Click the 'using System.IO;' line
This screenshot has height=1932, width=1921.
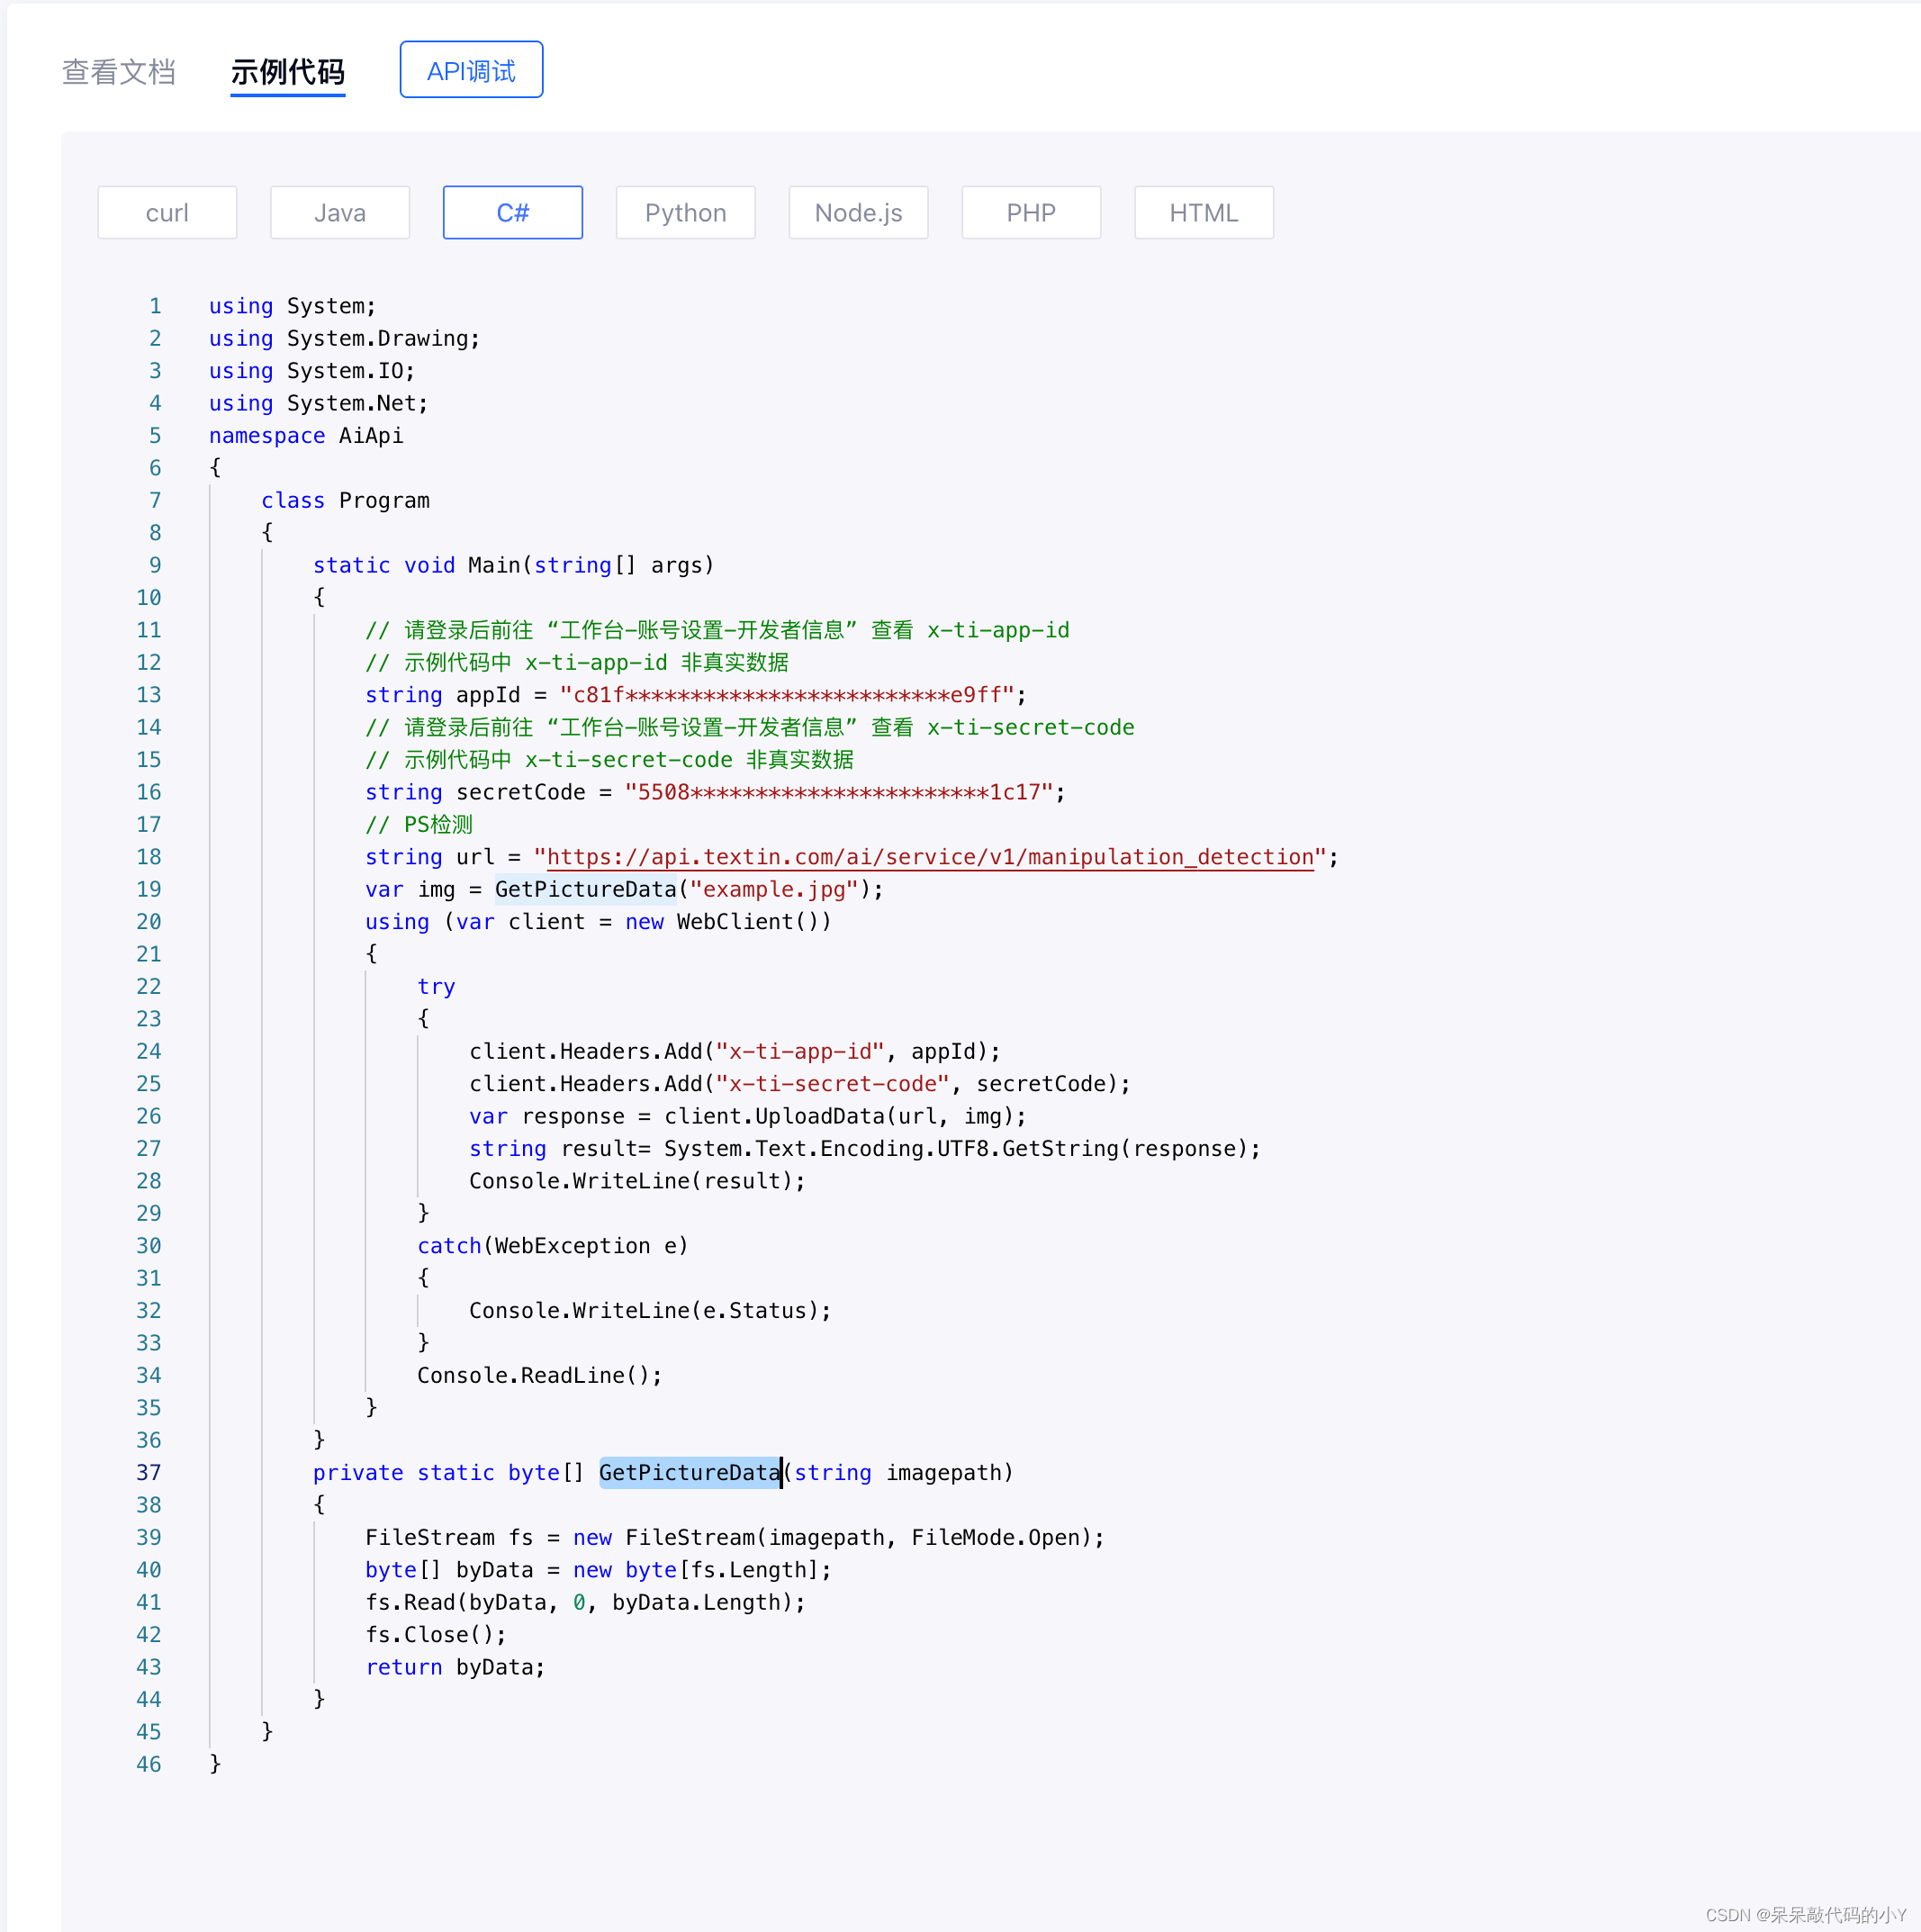(x=312, y=371)
